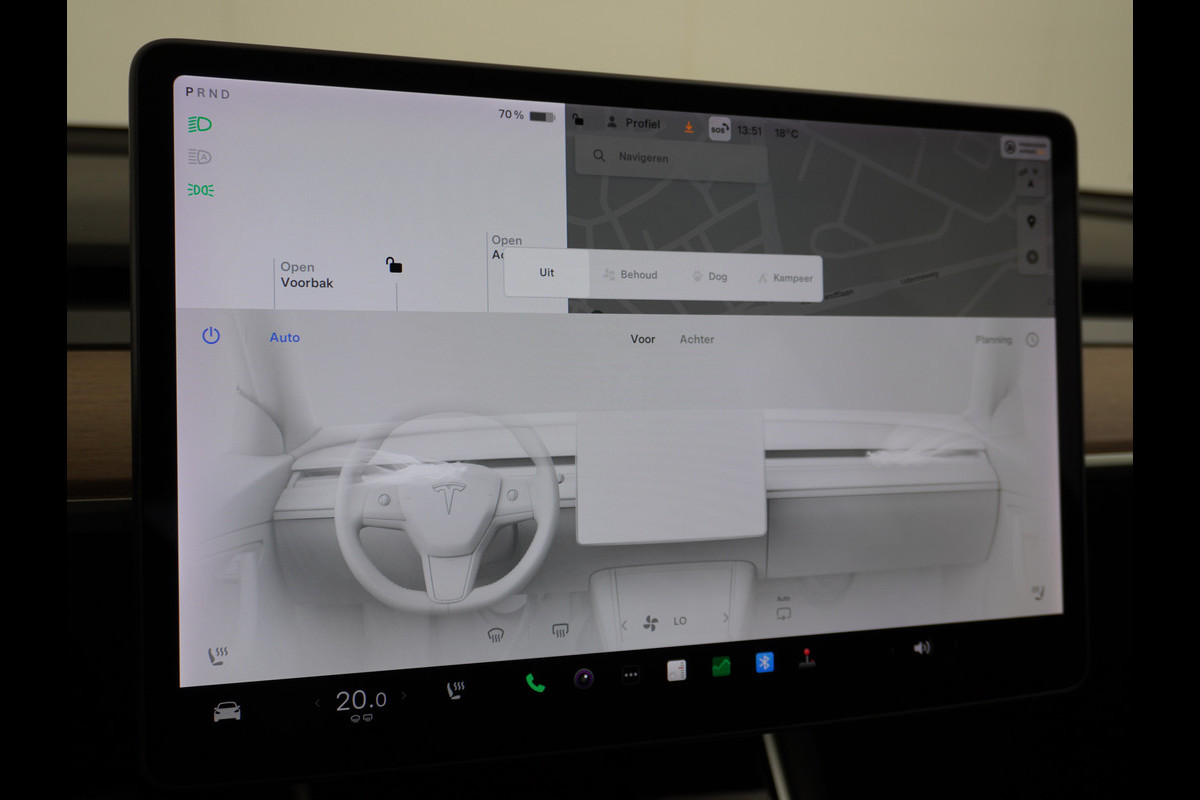1200x800 pixels.
Task: Open the green Phone app
Action: 536,683
